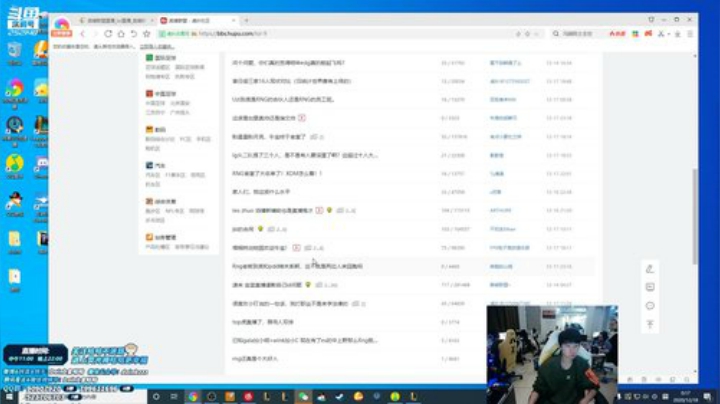The image size is (720, 404).
Task: Open the orange-icon last sidebar category
Action: coord(161,237)
